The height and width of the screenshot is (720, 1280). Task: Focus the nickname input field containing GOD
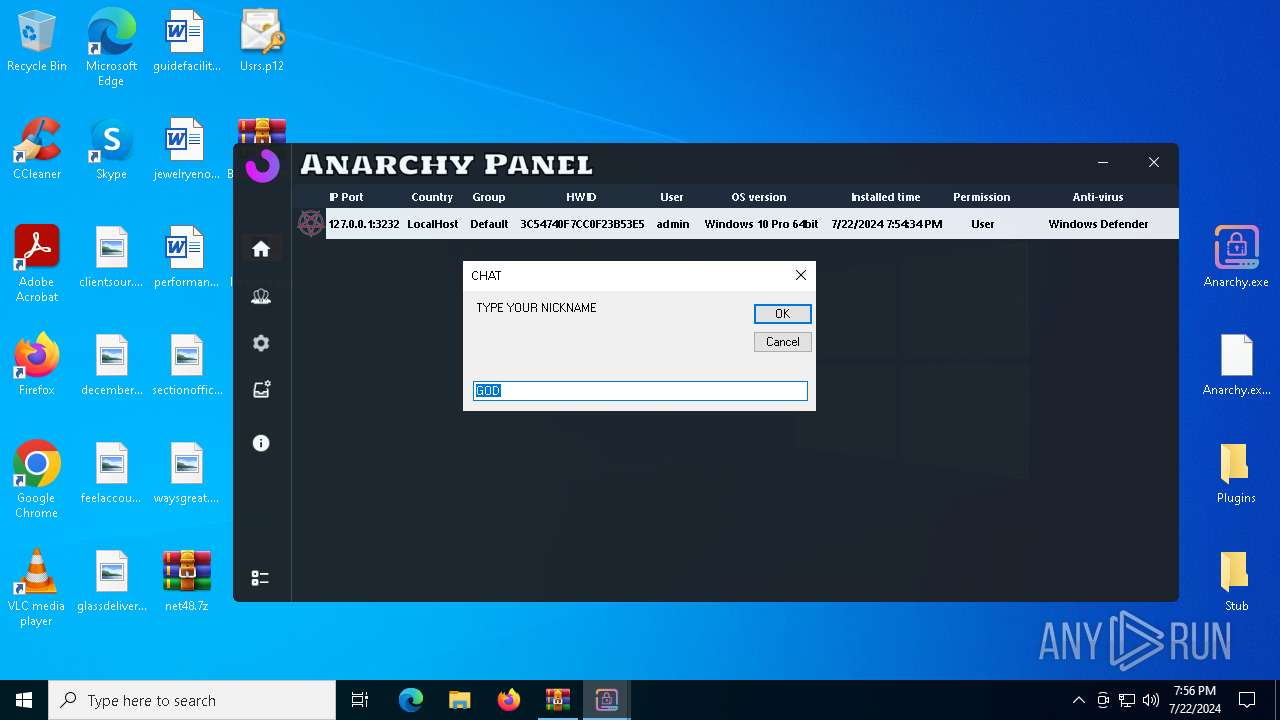click(640, 391)
